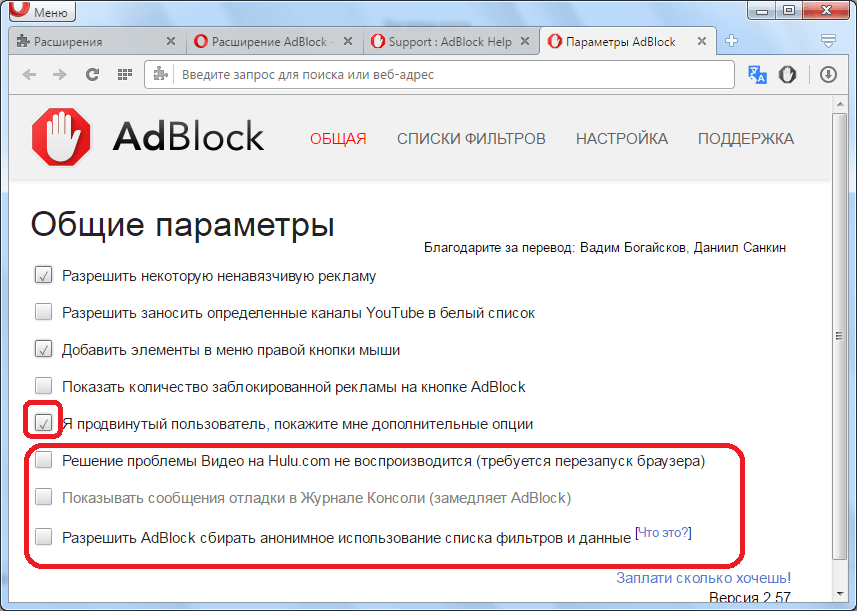Expand the tab list menu at right
Viewport: 857px width, 611px height.
(828, 41)
